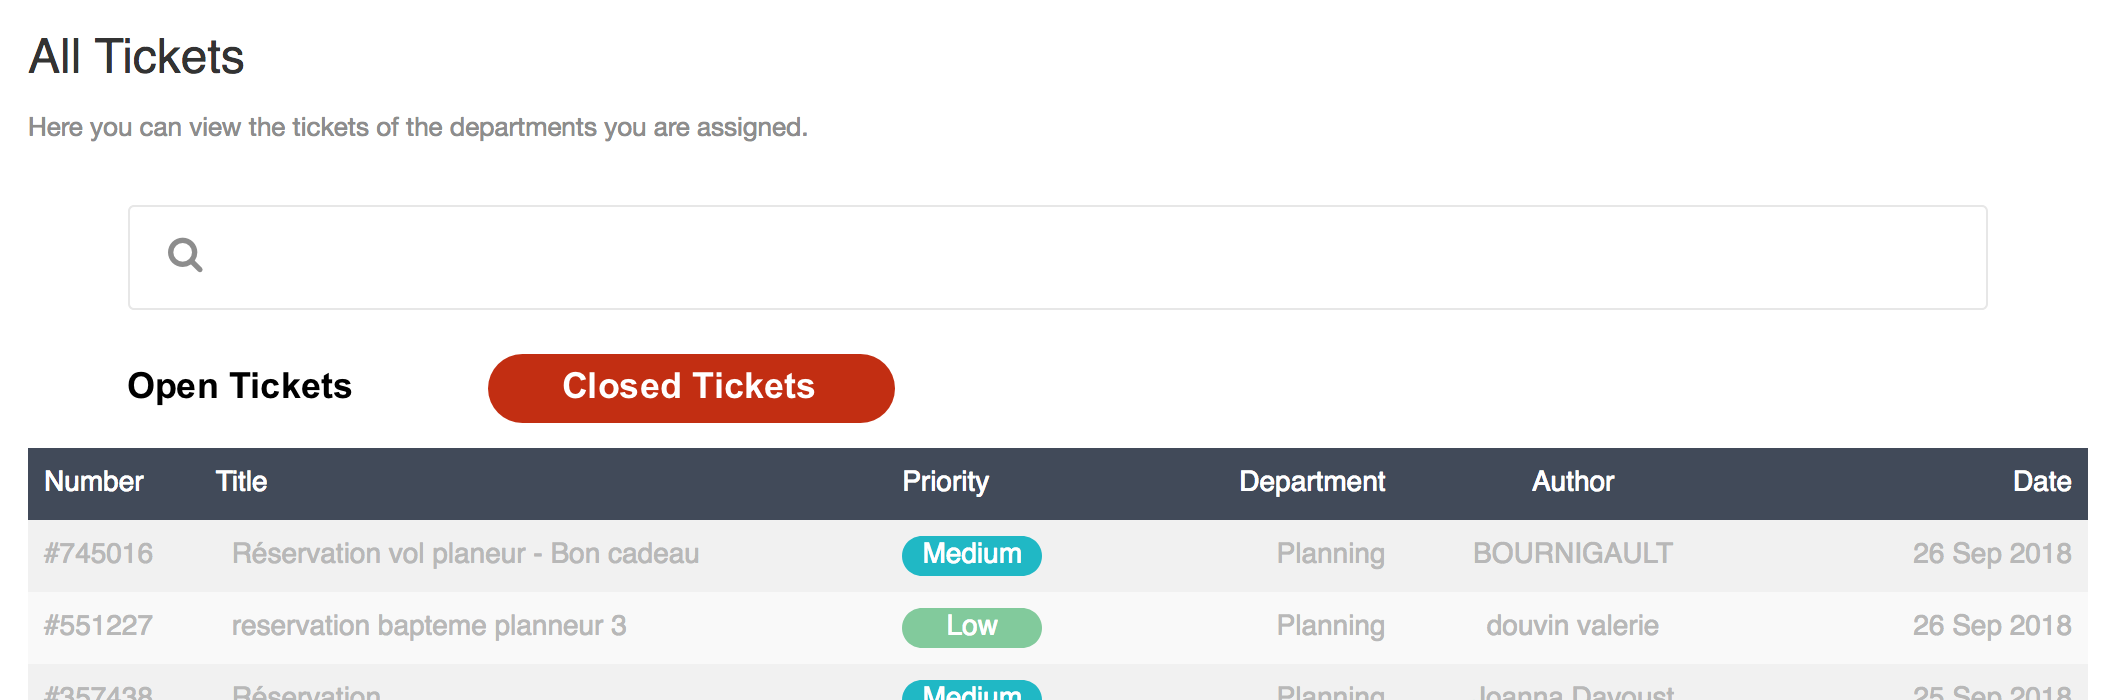This screenshot has height=700, width=2116.
Task: Open ticket #551227 reservation bapteme planneur 3
Action: click(x=430, y=625)
